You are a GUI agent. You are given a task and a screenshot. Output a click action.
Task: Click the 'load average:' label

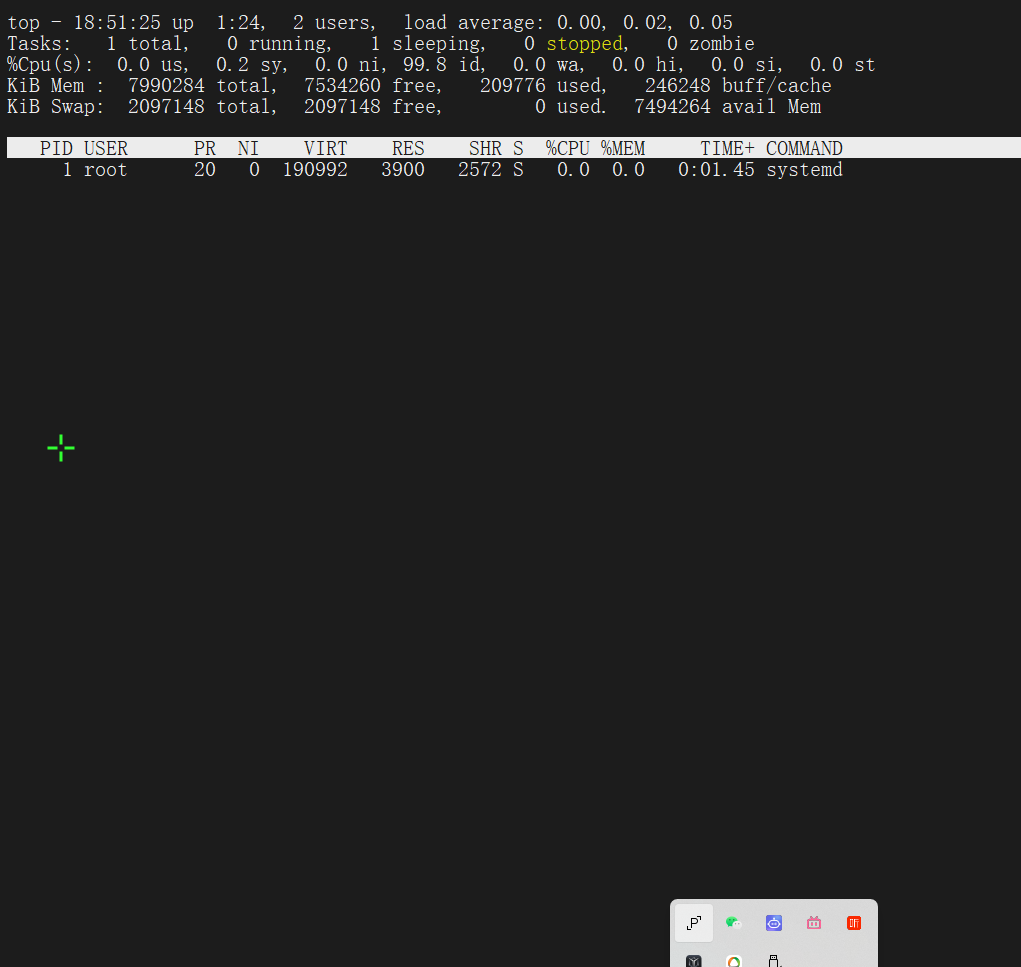tap(473, 23)
